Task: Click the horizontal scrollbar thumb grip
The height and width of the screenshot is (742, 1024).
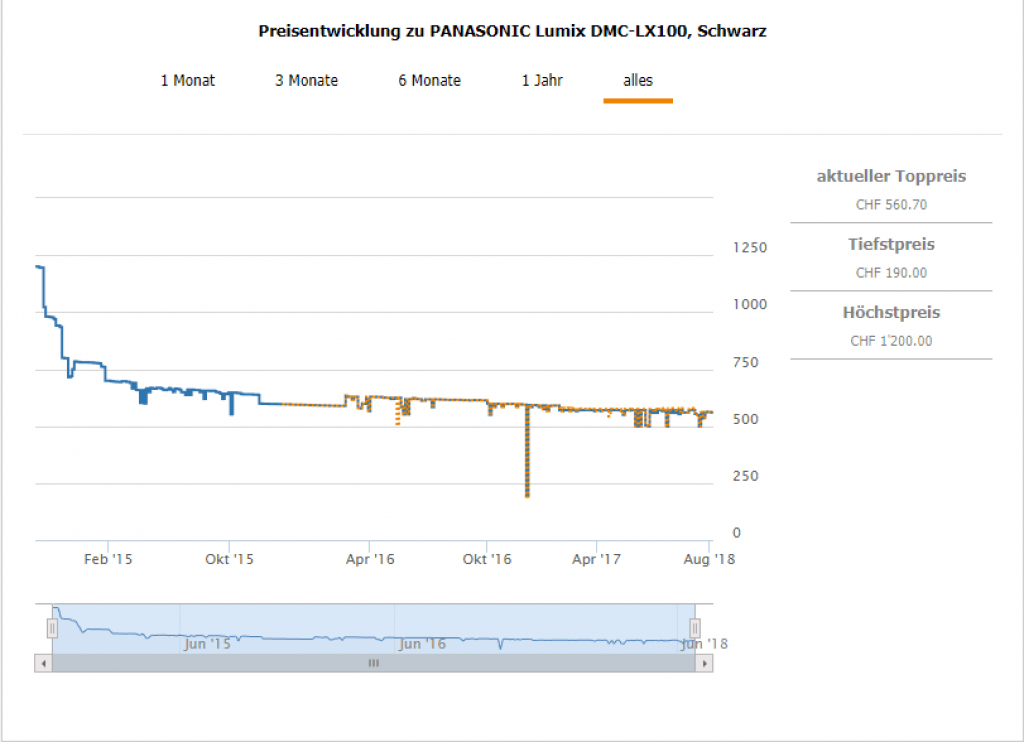Action: point(373,663)
